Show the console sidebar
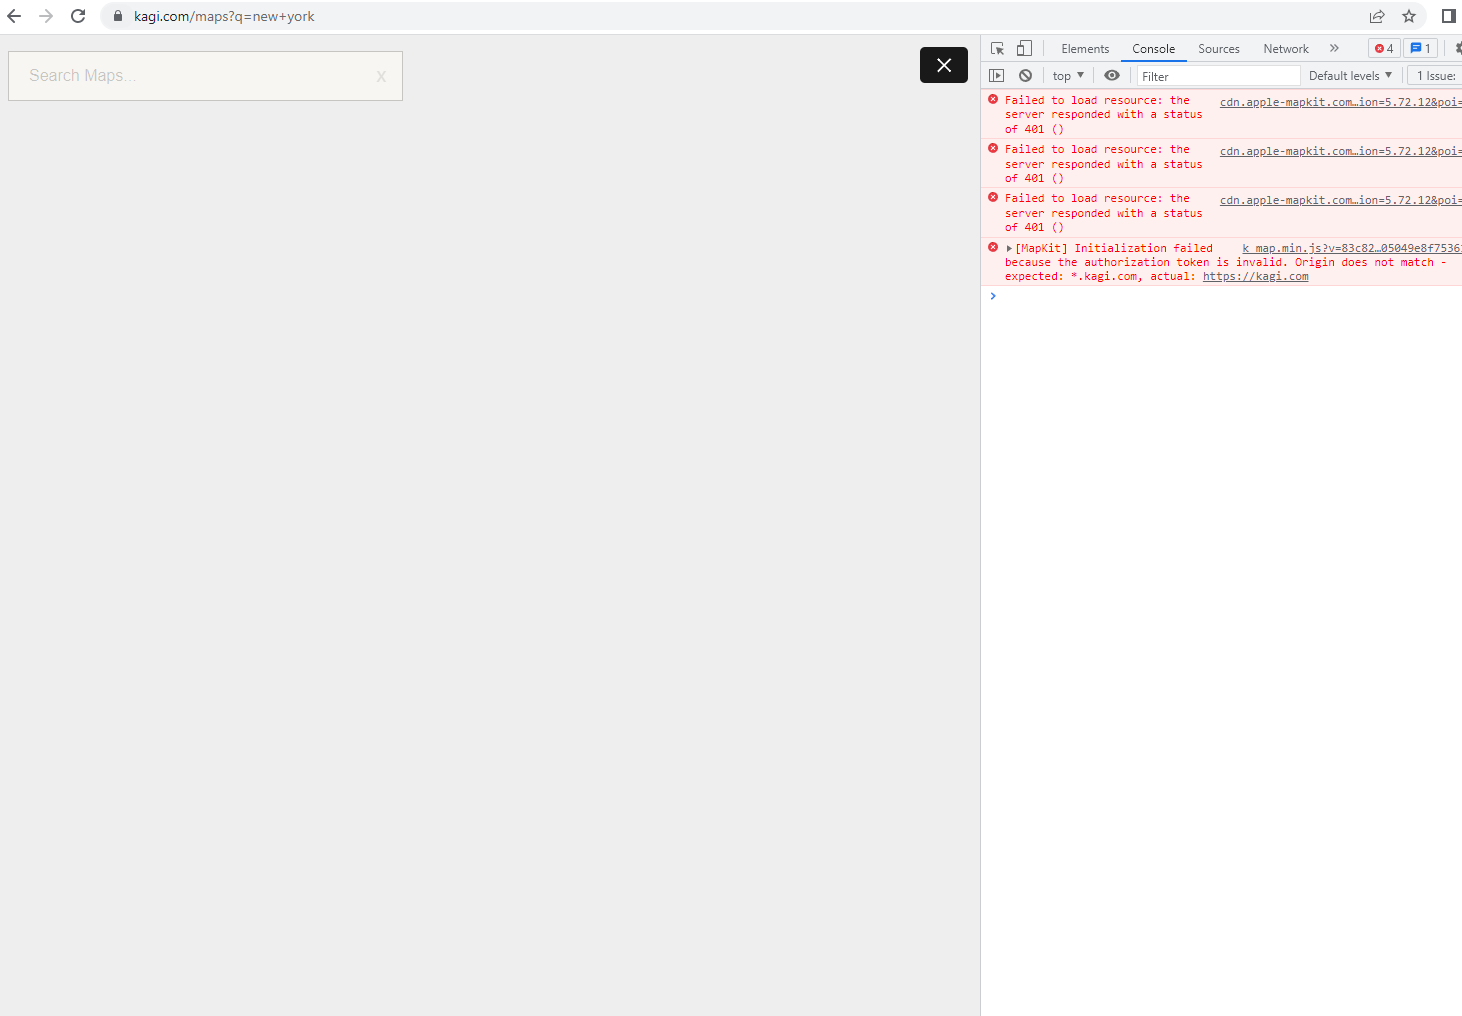 [x=996, y=76]
